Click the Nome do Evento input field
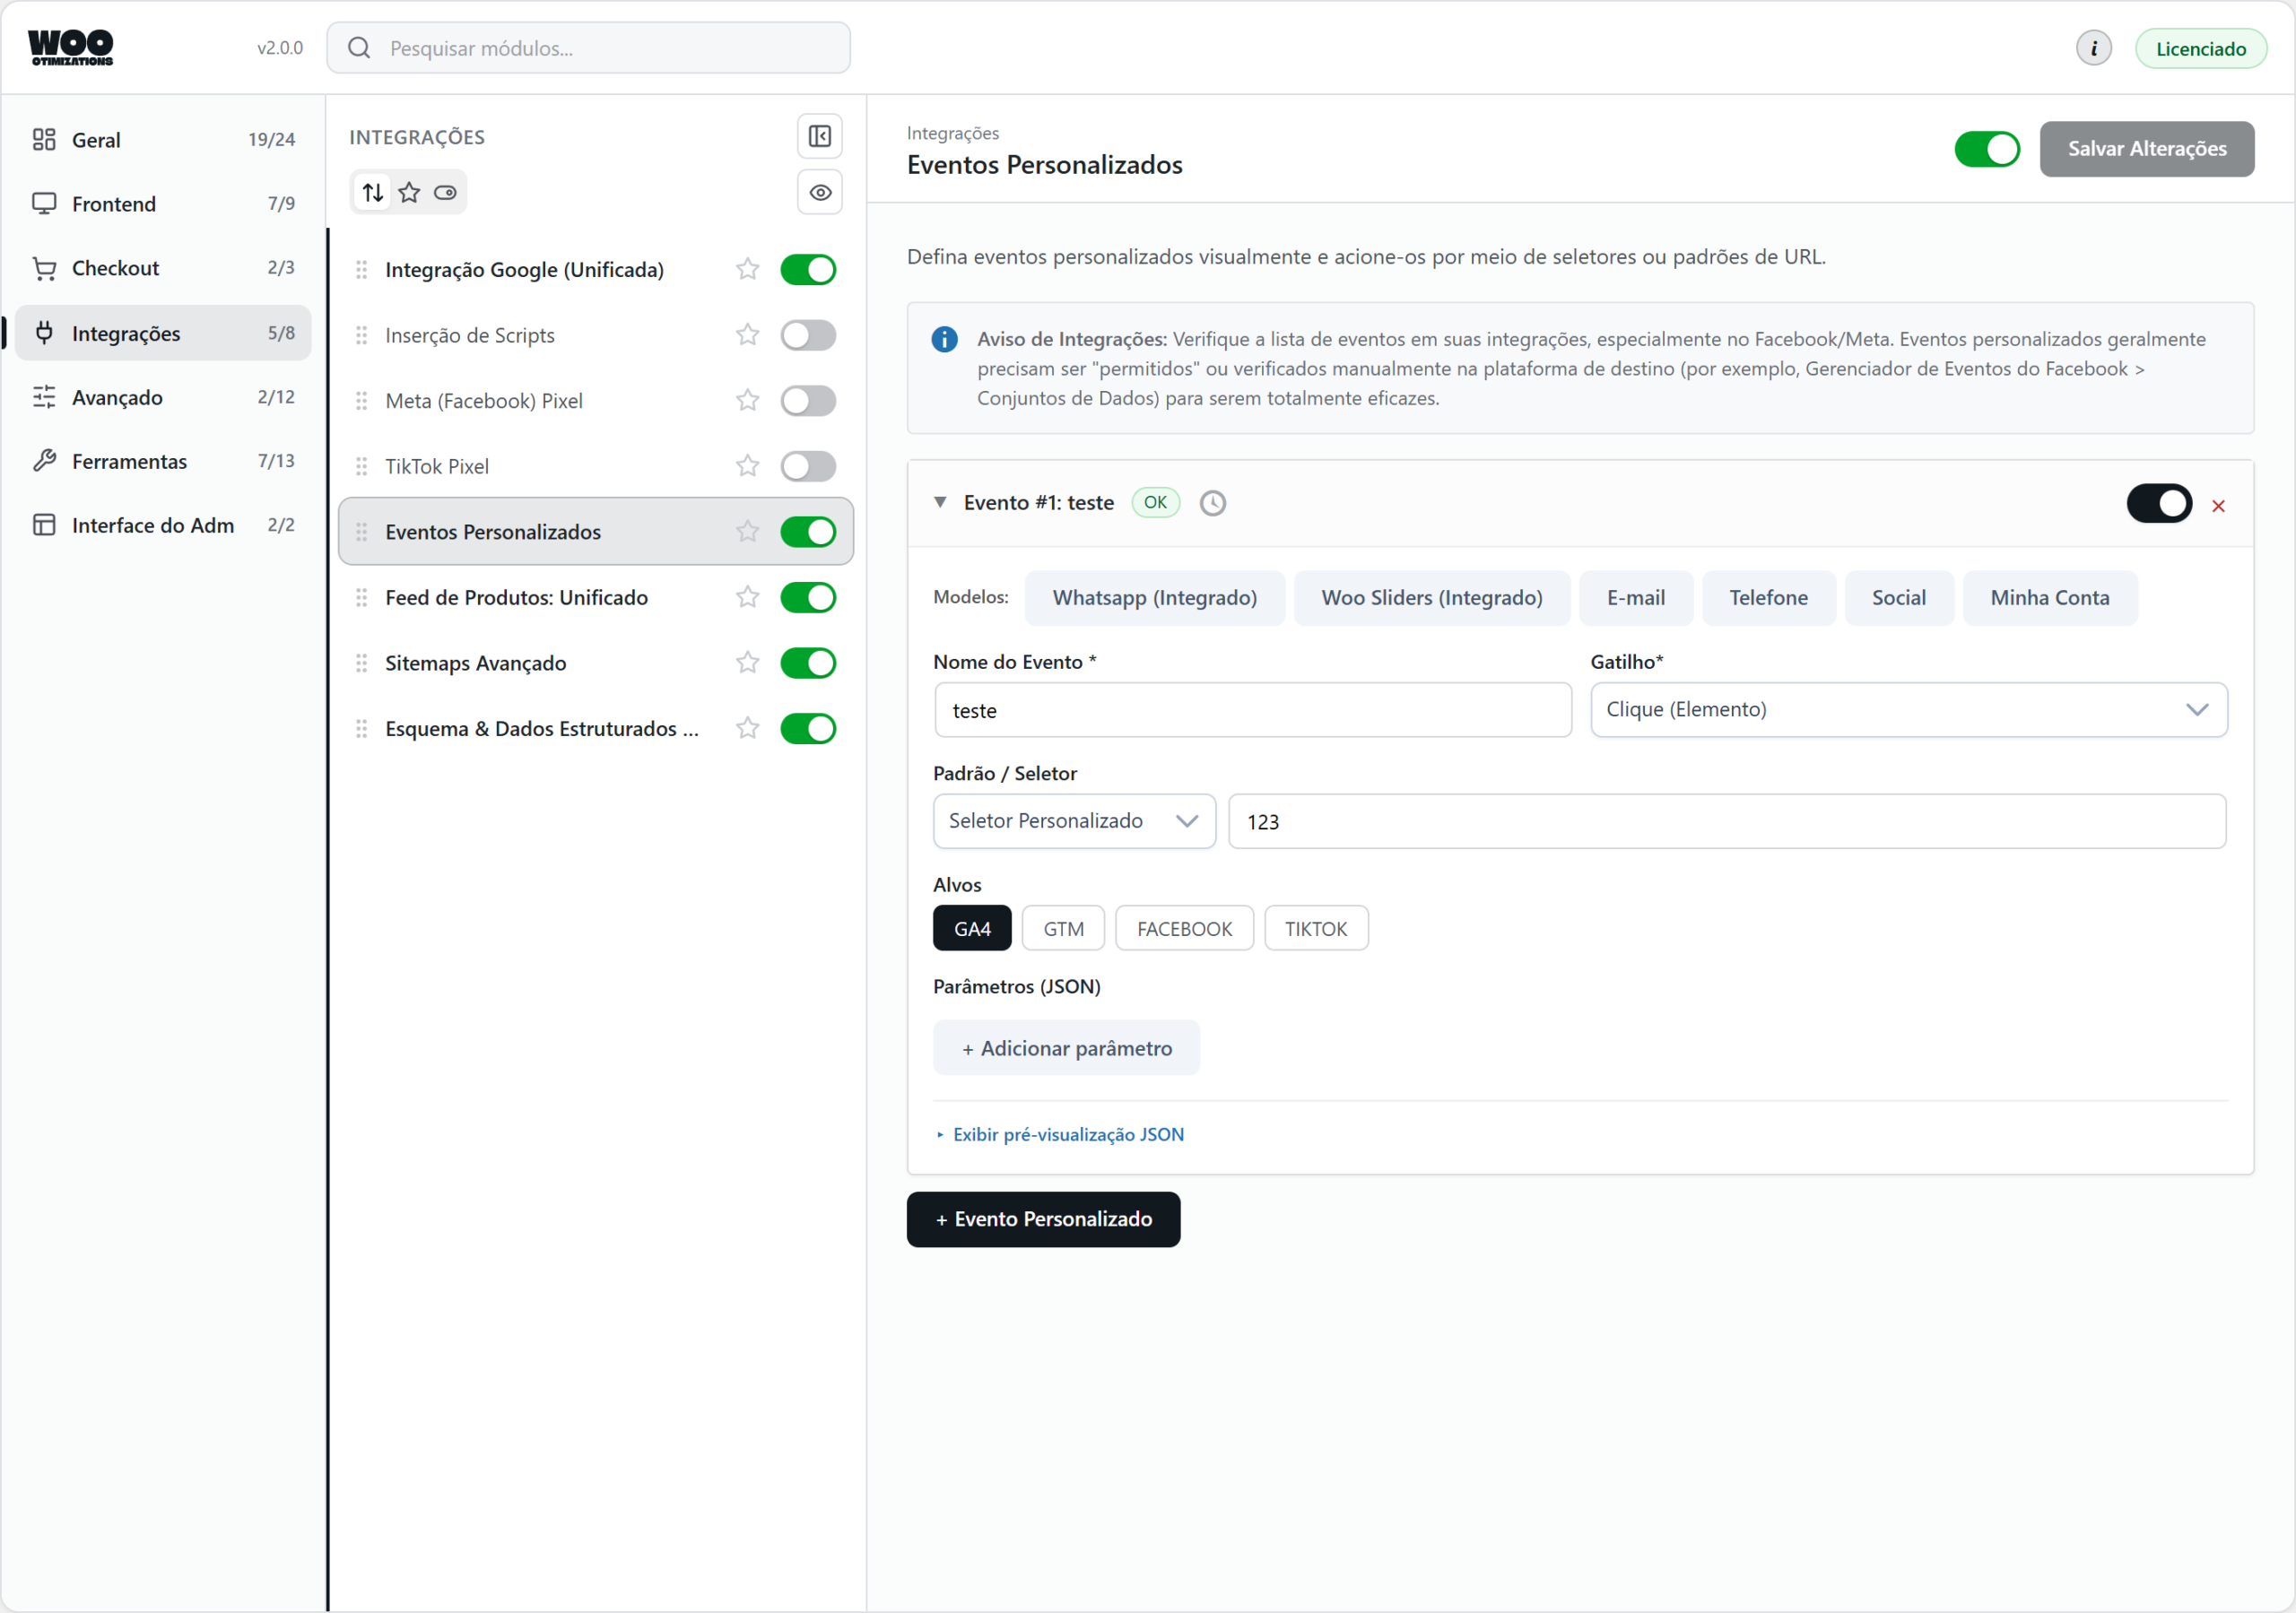Screen dimensions: 2296x1613 [1252, 710]
